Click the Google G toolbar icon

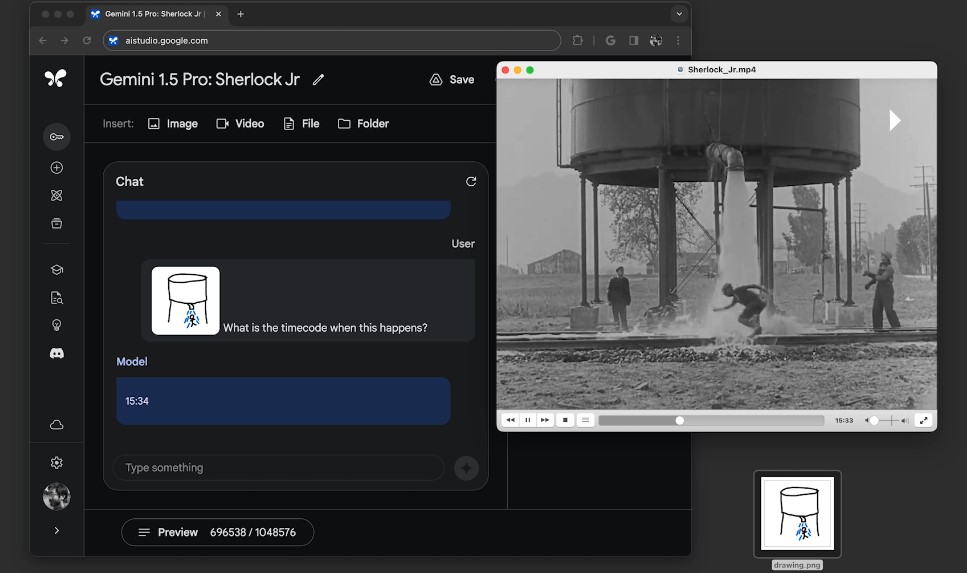coord(611,41)
